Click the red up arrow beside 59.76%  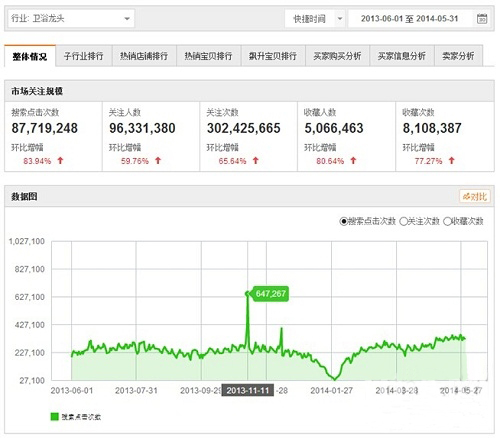coord(158,161)
